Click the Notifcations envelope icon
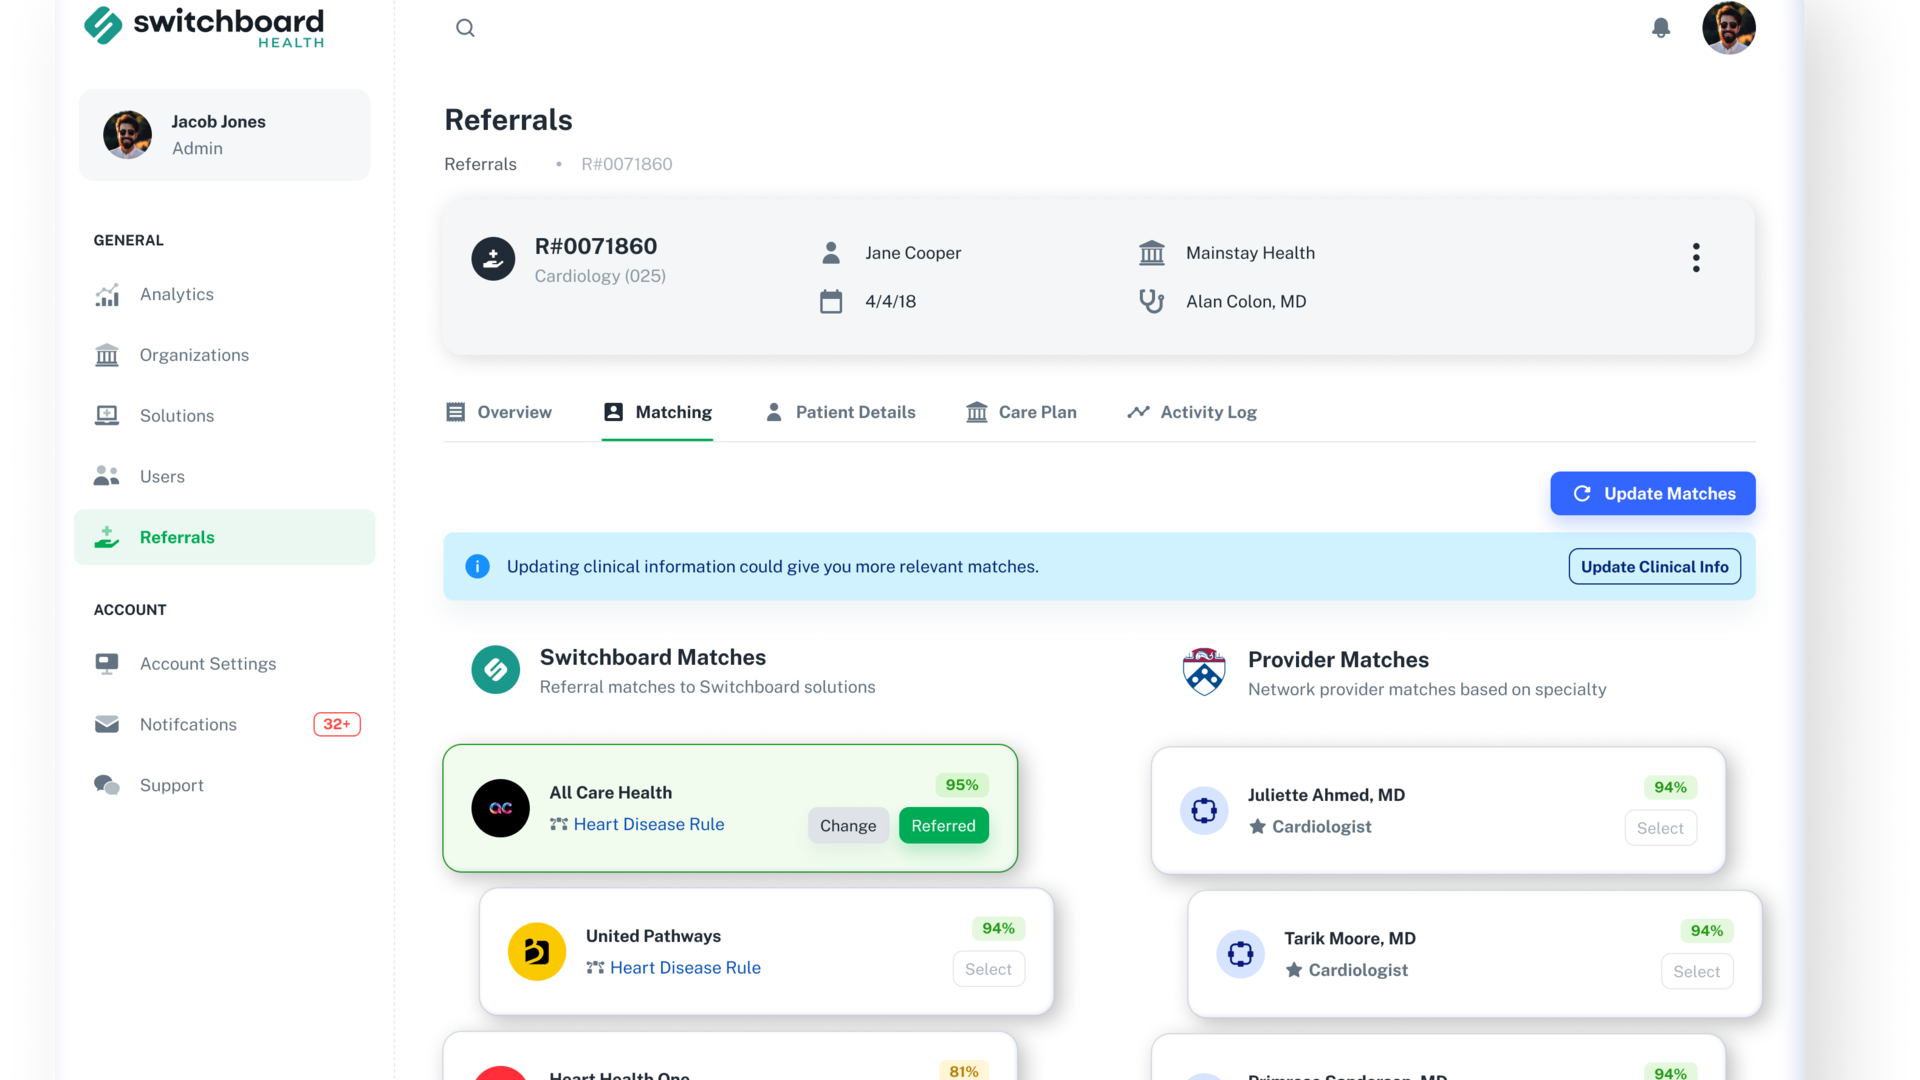1920x1080 pixels. point(107,724)
